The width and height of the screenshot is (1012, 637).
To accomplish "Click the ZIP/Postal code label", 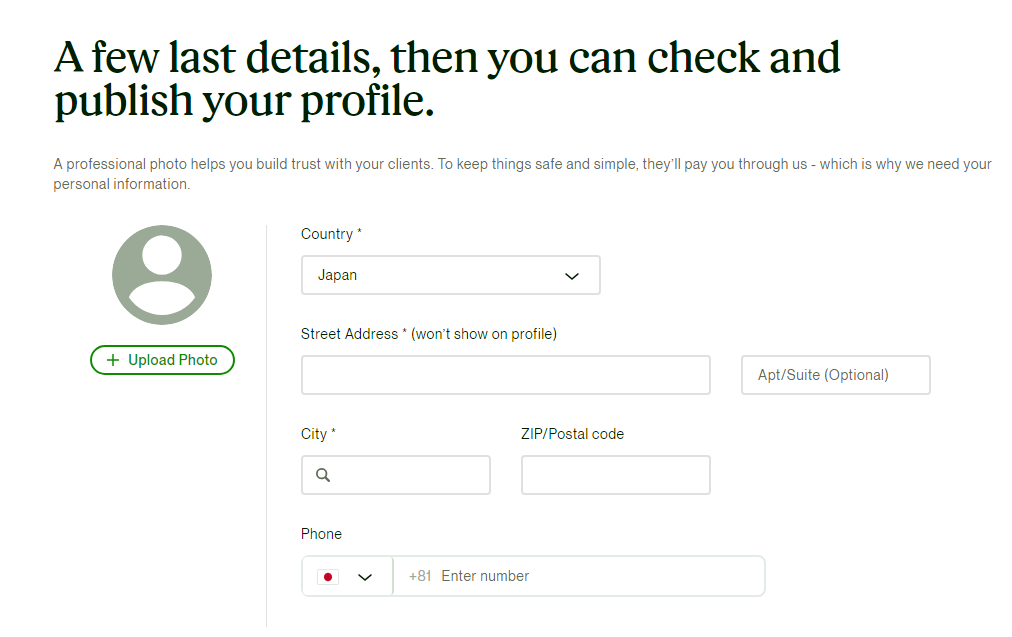I will [x=572, y=434].
